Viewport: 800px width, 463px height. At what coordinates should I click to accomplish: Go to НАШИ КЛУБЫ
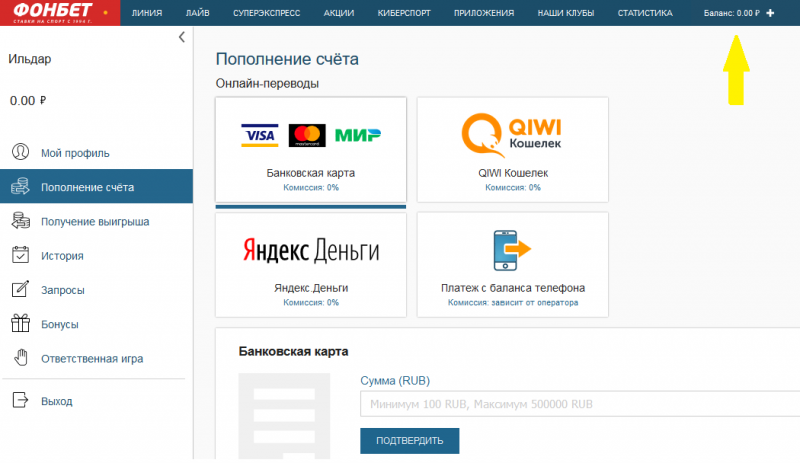[566, 13]
